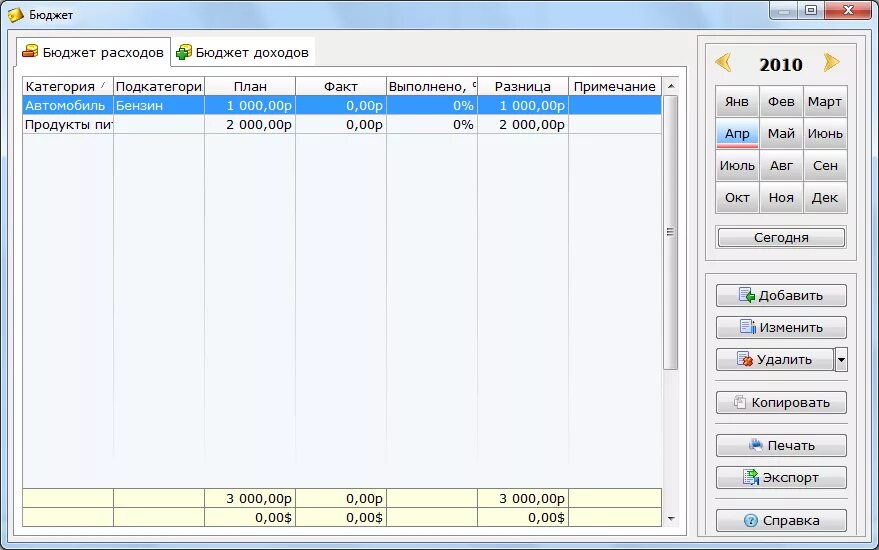The width and height of the screenshot is (879, 550).
Task: Click the Бензин subcategory cell
Action: (159, 105)
